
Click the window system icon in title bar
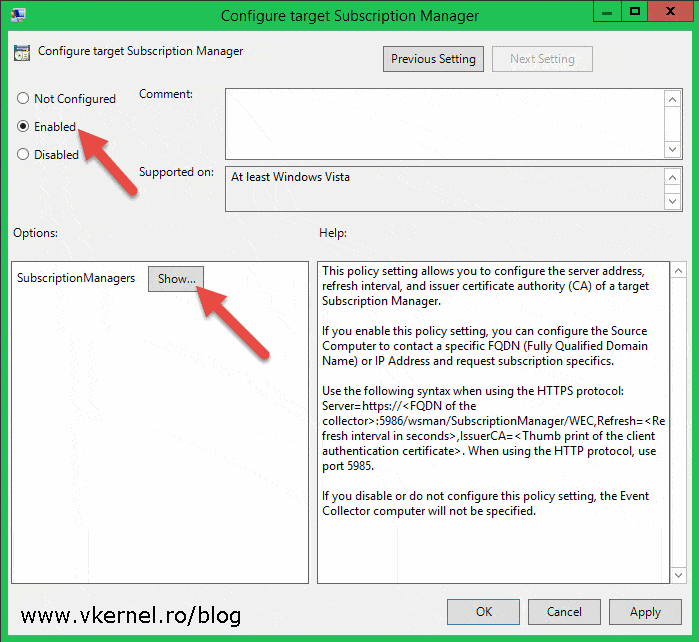(x=18, y=15)
